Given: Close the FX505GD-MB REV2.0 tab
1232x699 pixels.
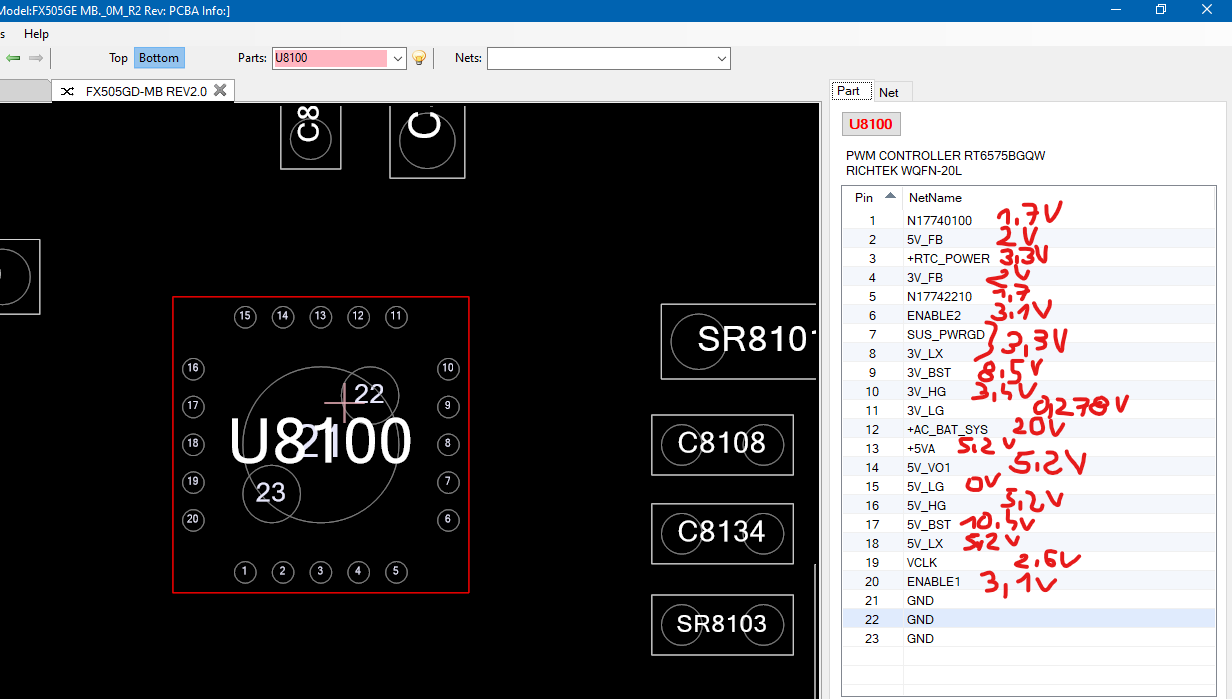Looking at the screenshot, I should click(x=220, y=91).
